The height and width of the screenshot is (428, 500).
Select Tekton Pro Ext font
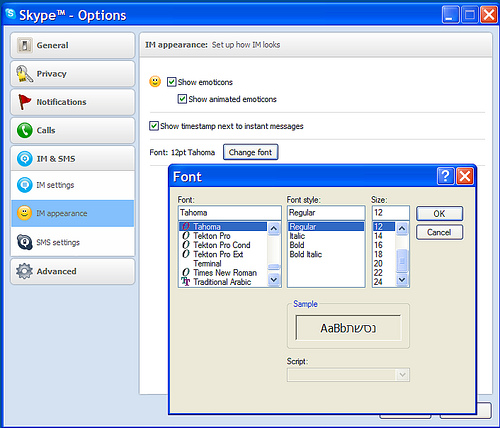pos(223,254)
